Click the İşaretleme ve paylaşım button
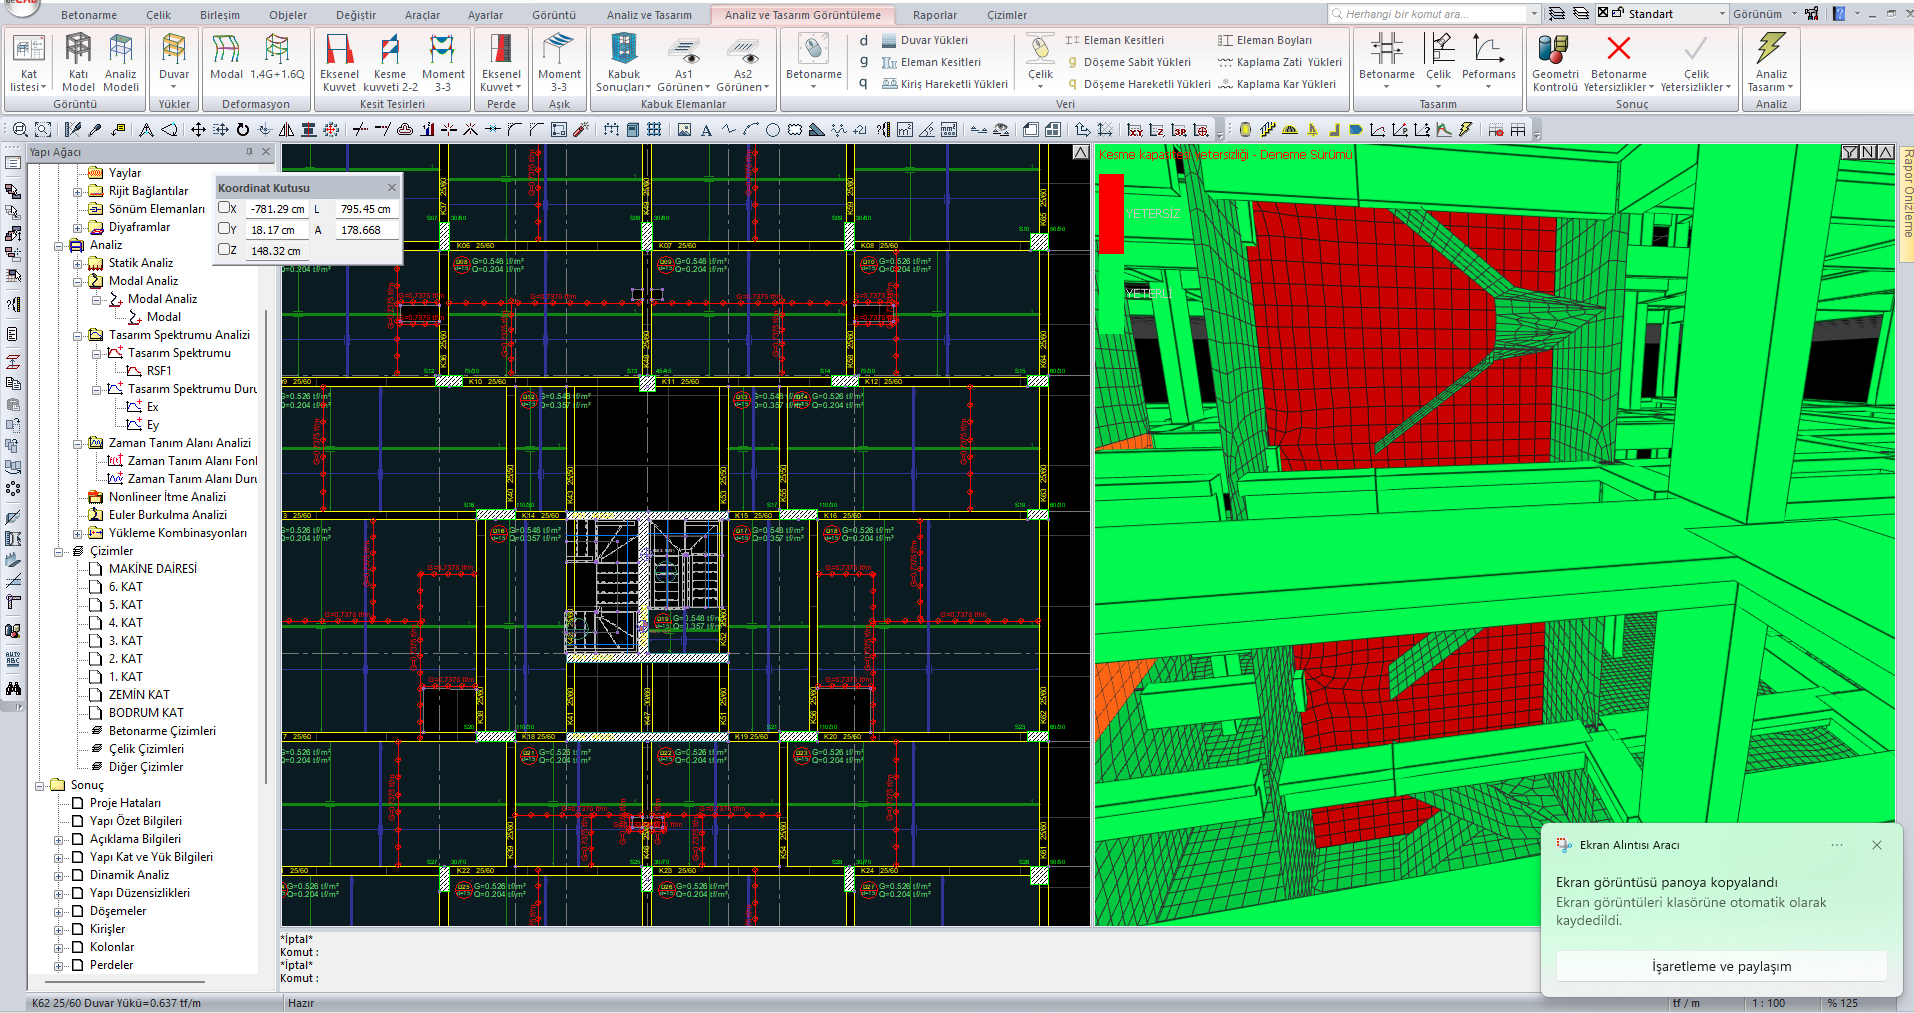Image resolution: width=1914 pixels, height=1013 pixels. [1720, 966]
